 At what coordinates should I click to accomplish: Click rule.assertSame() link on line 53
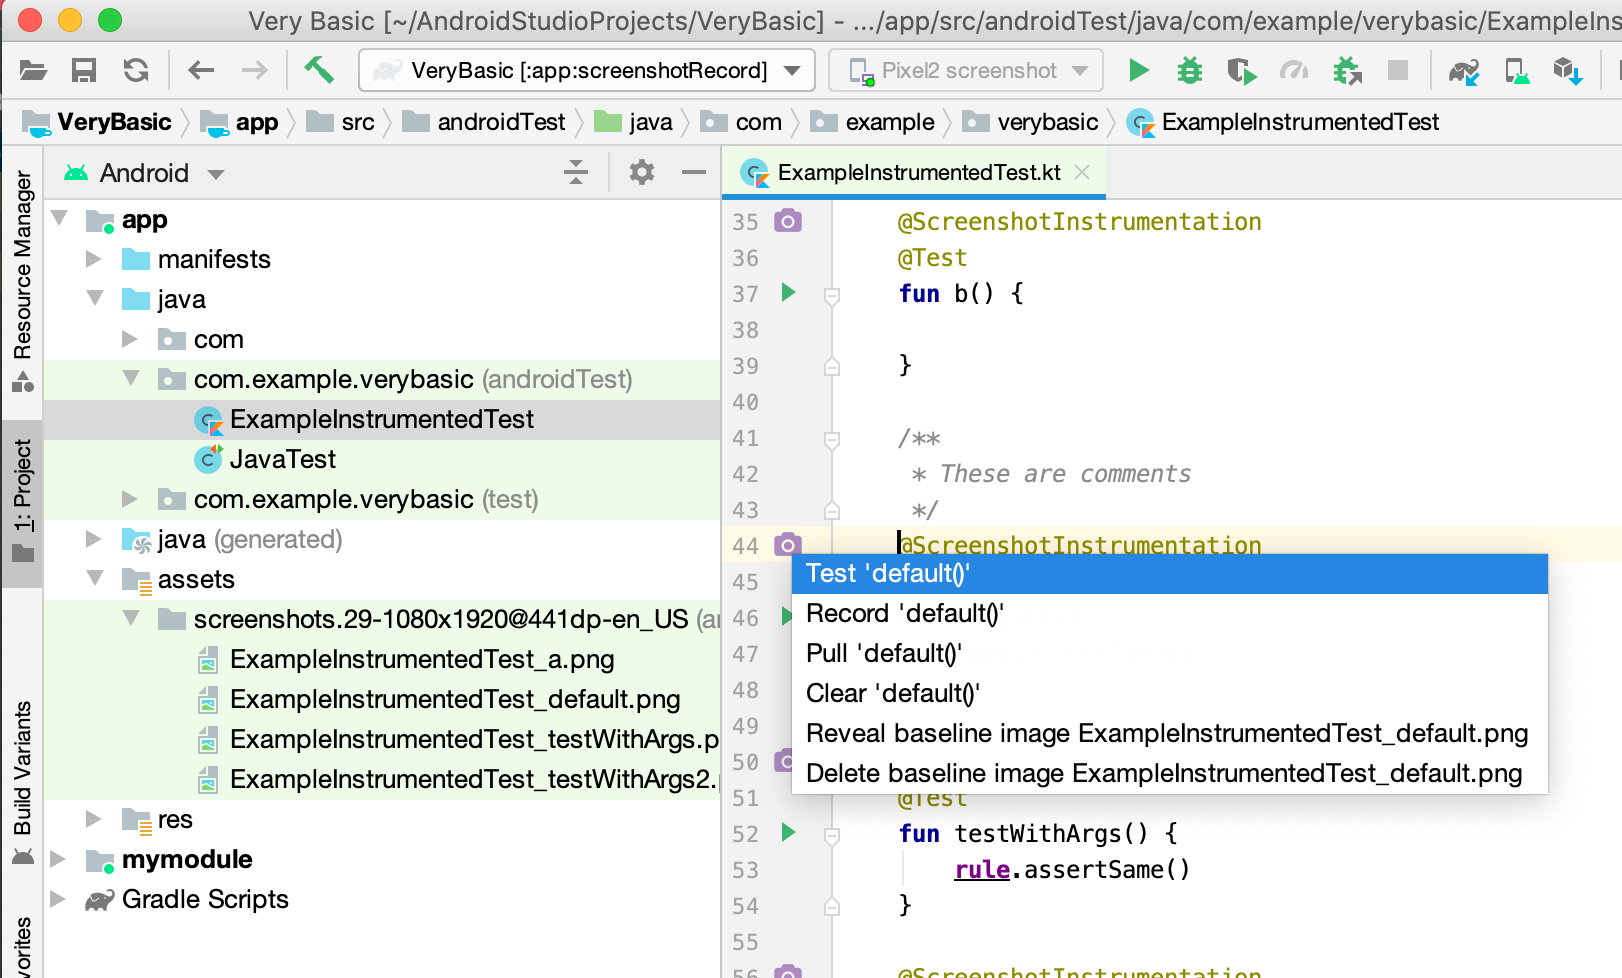pos(1072,870)
